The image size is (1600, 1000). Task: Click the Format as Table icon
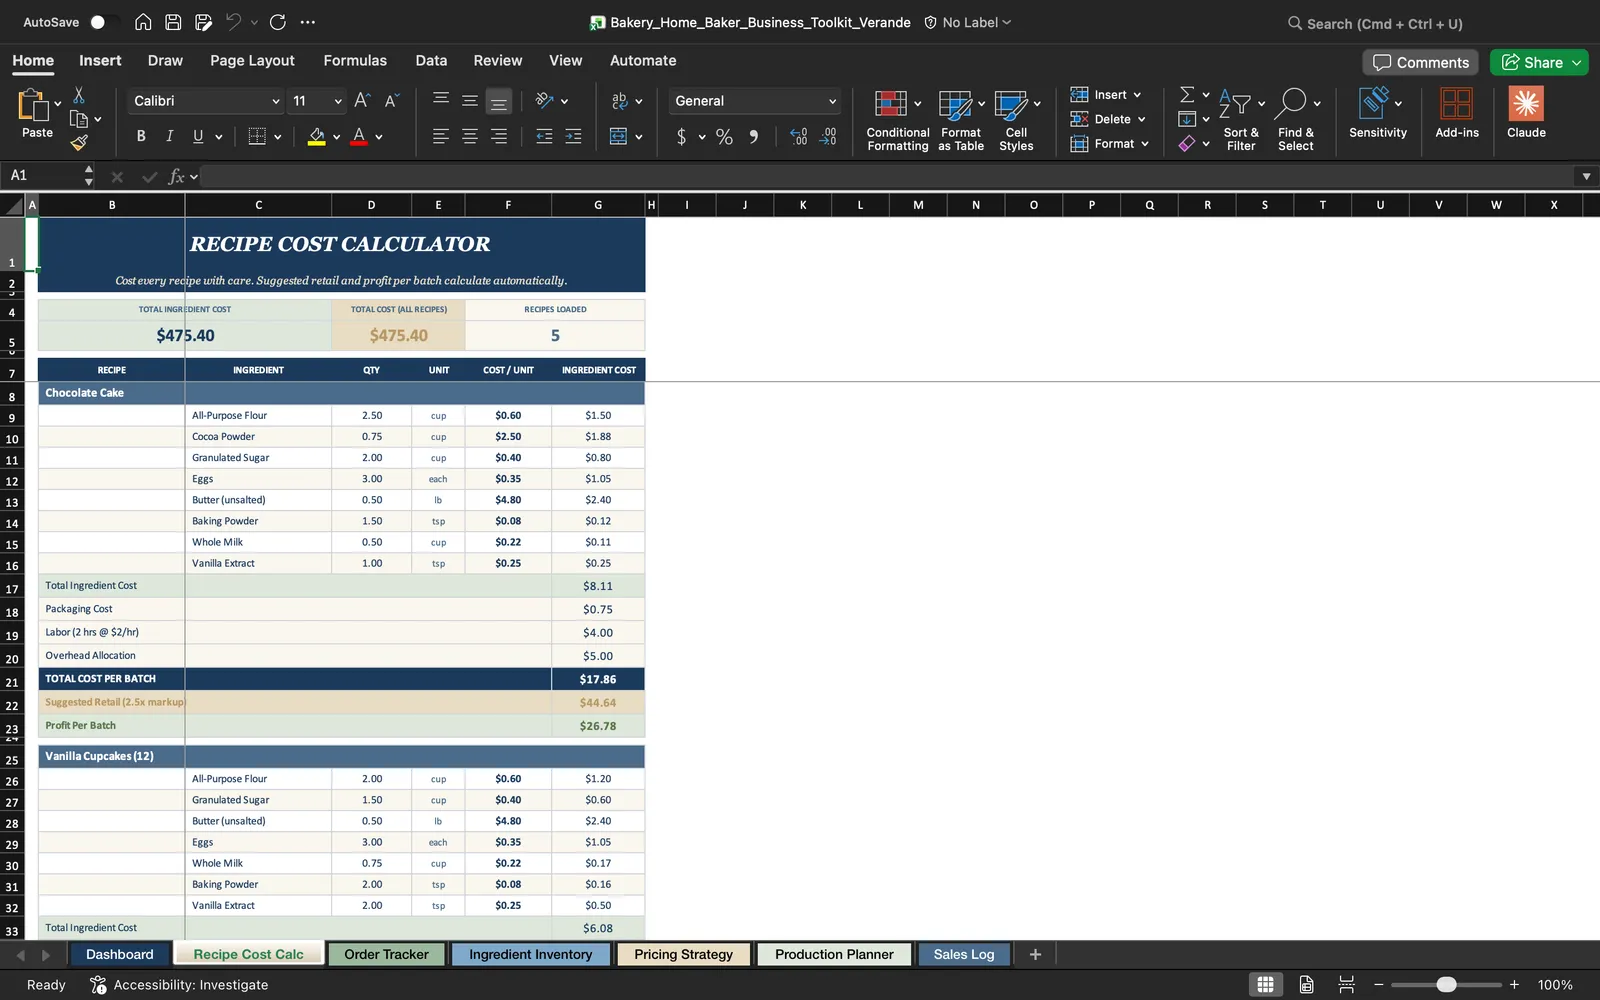[x=961, y=119]
